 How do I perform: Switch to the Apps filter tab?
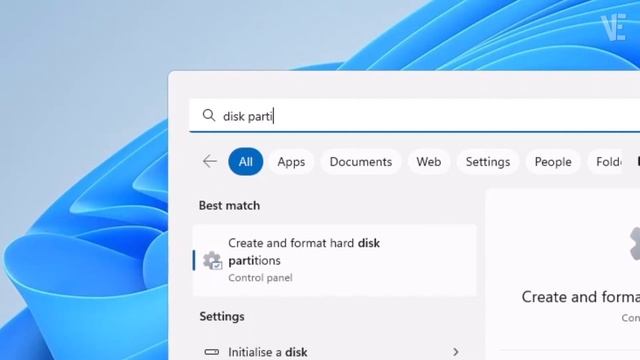291,162
